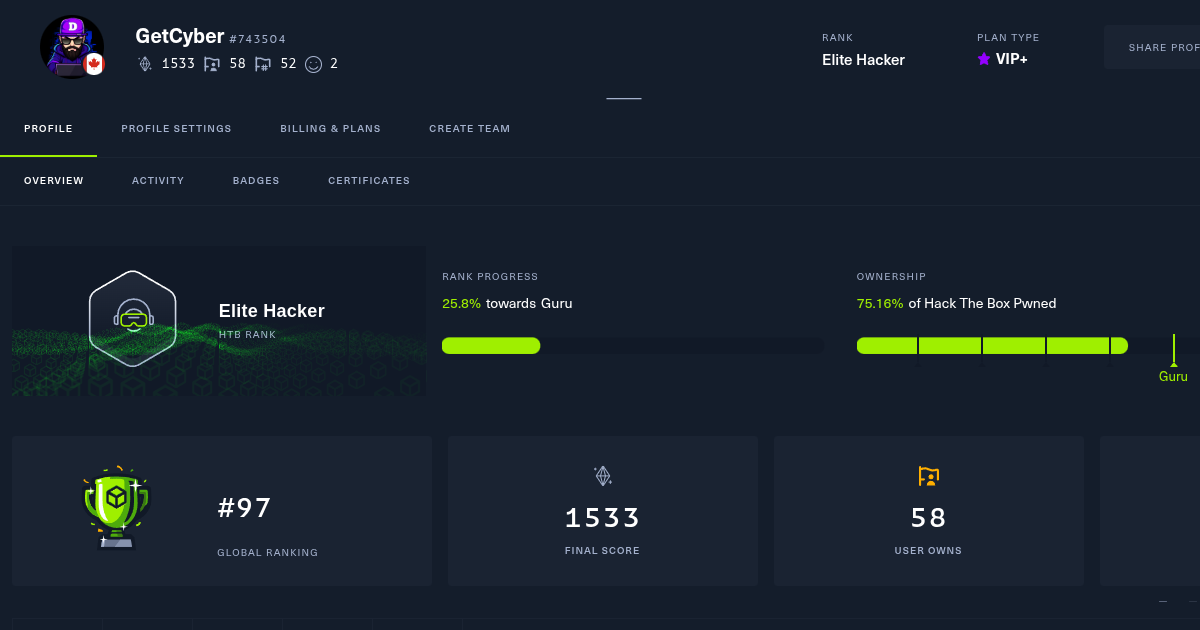Click the 58 user owns value
The image size is (1200, 630).
pos(929,518)
